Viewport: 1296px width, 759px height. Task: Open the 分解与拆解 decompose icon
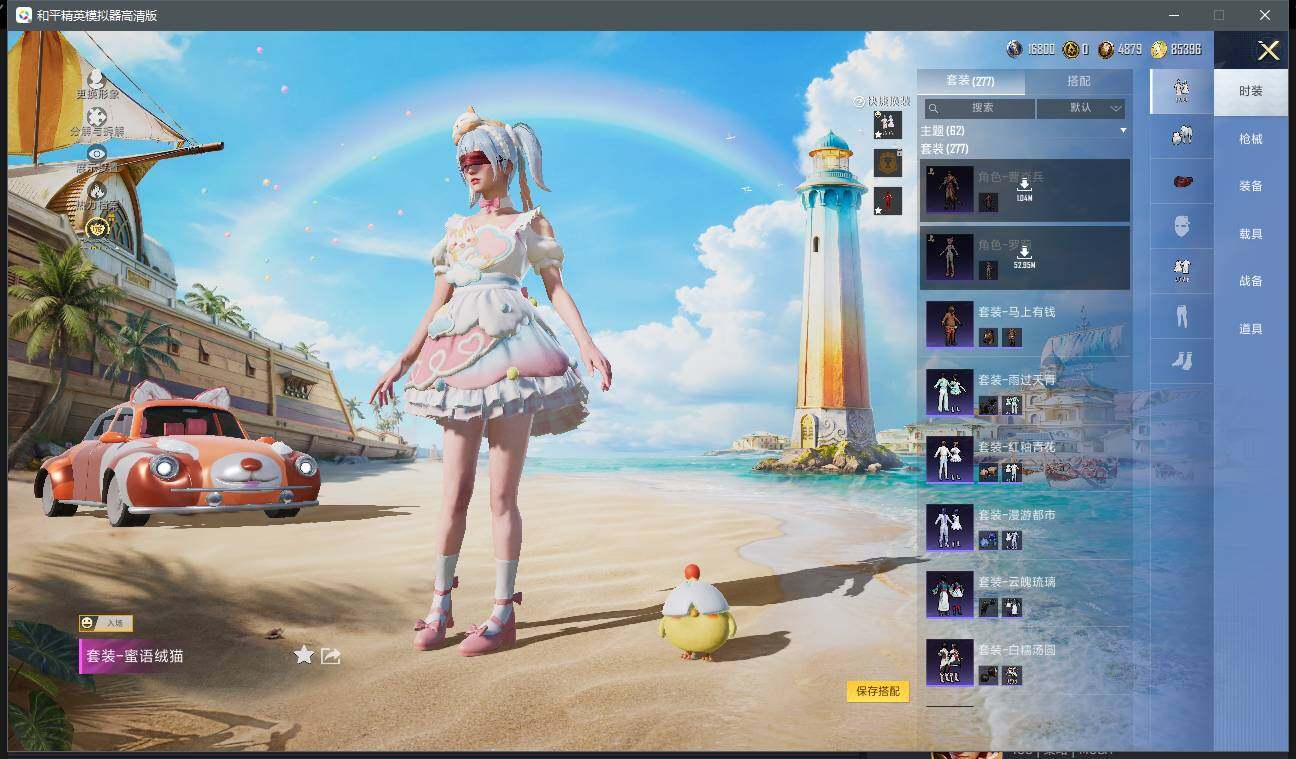96,117
